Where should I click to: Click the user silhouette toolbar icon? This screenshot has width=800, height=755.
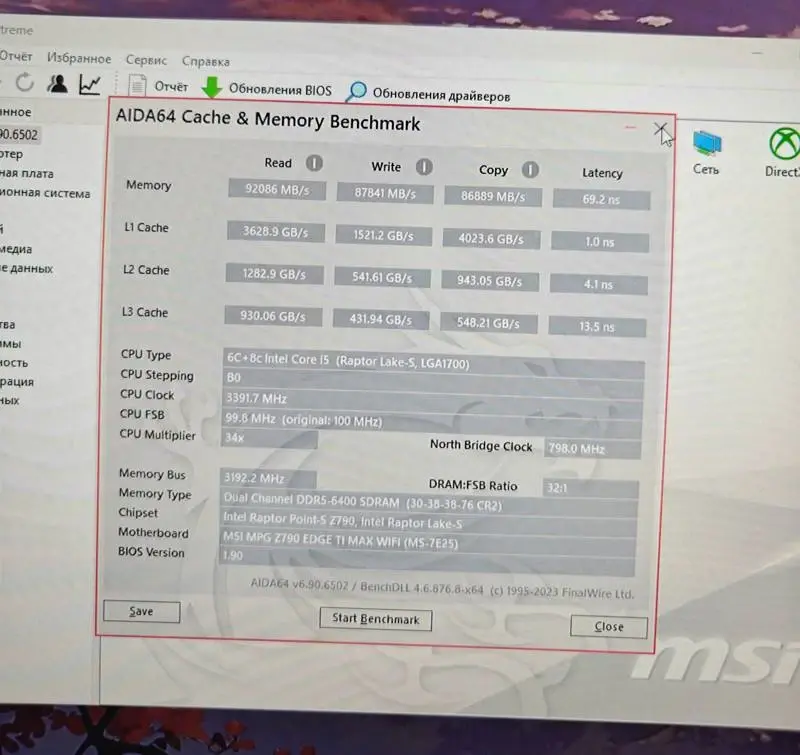[58, 83]
